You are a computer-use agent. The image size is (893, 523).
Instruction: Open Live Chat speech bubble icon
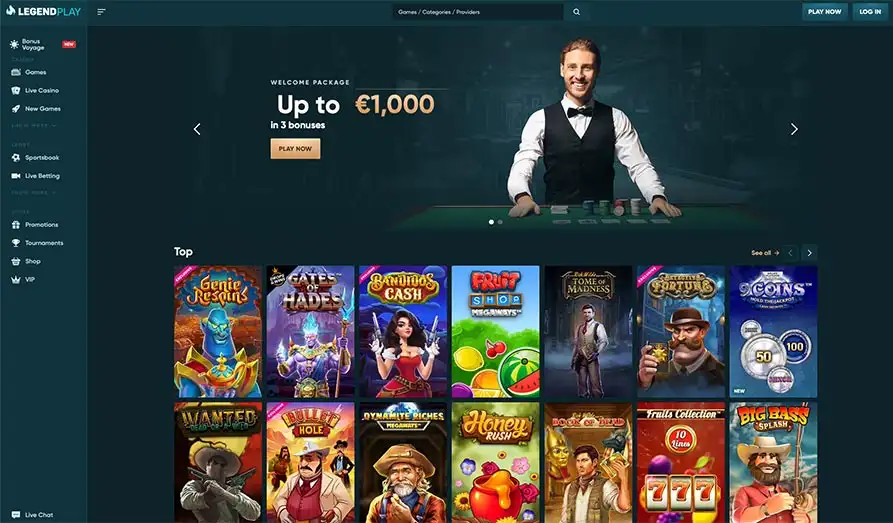15,515
